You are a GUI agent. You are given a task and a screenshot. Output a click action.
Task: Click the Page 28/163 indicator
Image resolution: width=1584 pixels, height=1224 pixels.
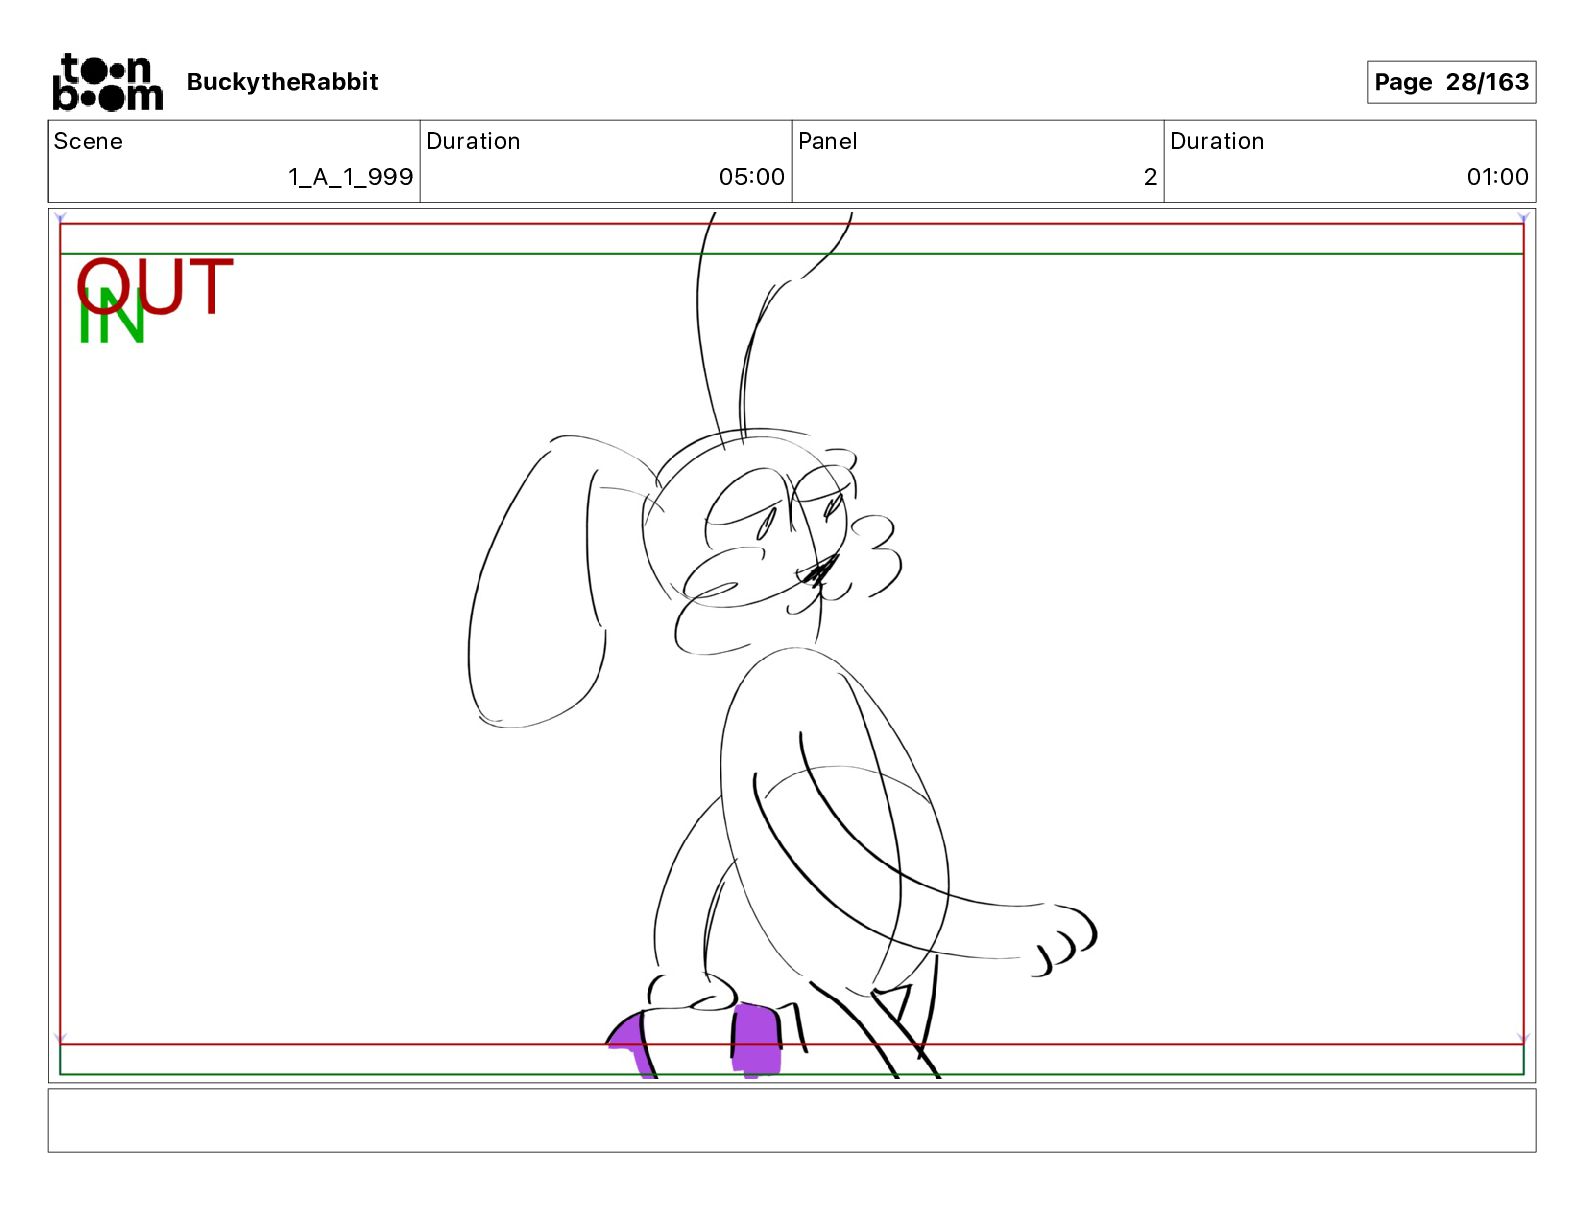coord(1451,82)
